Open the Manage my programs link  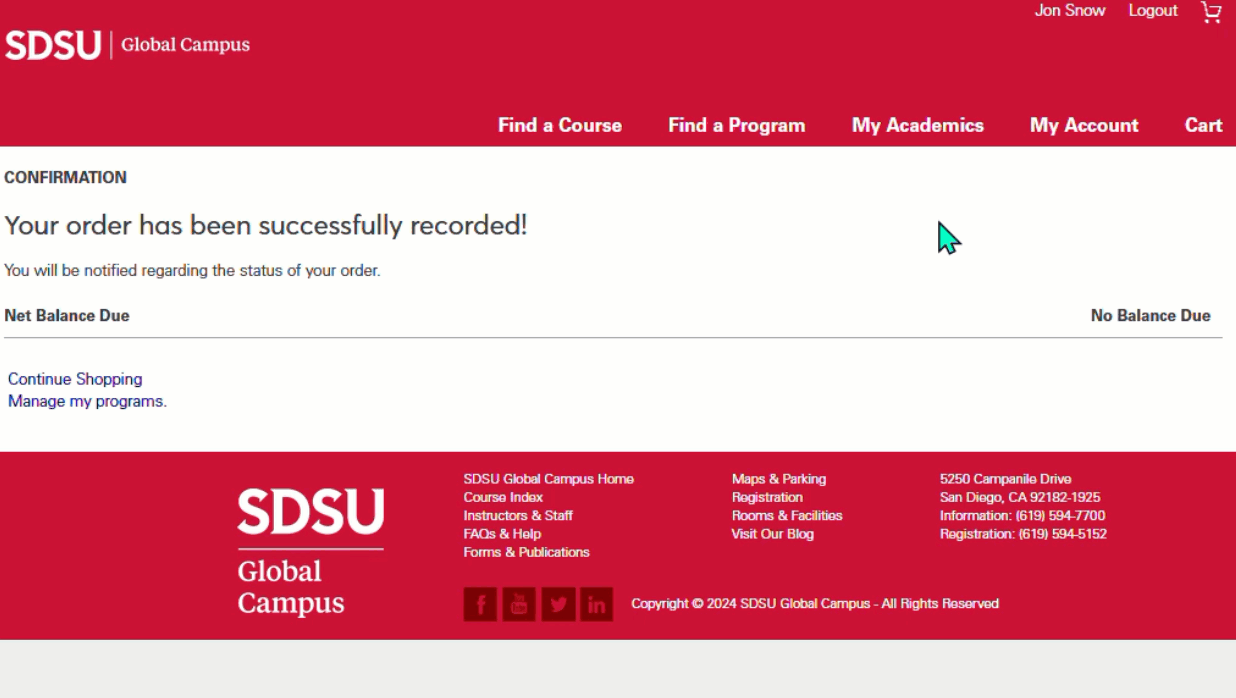coord(87,401)
